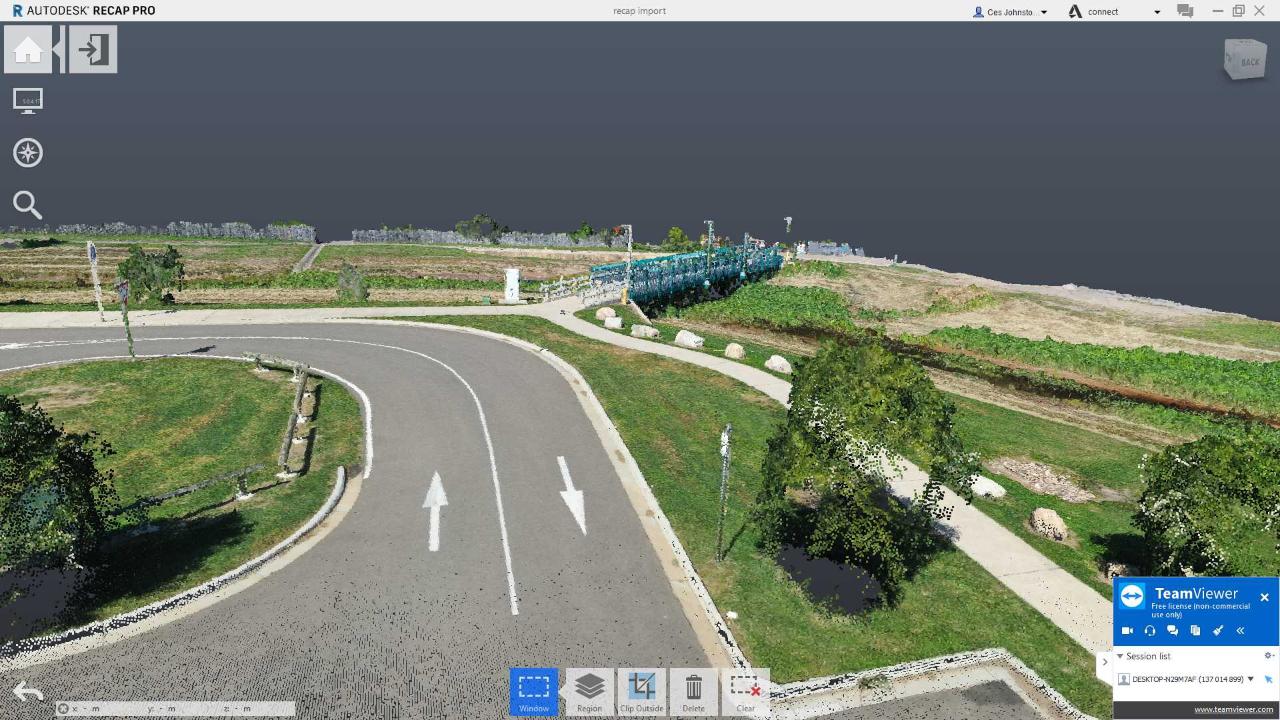This screenshot has width=1280, height=720.
Task: Start TeamViewer video camera
Action: click(1127, 630)
